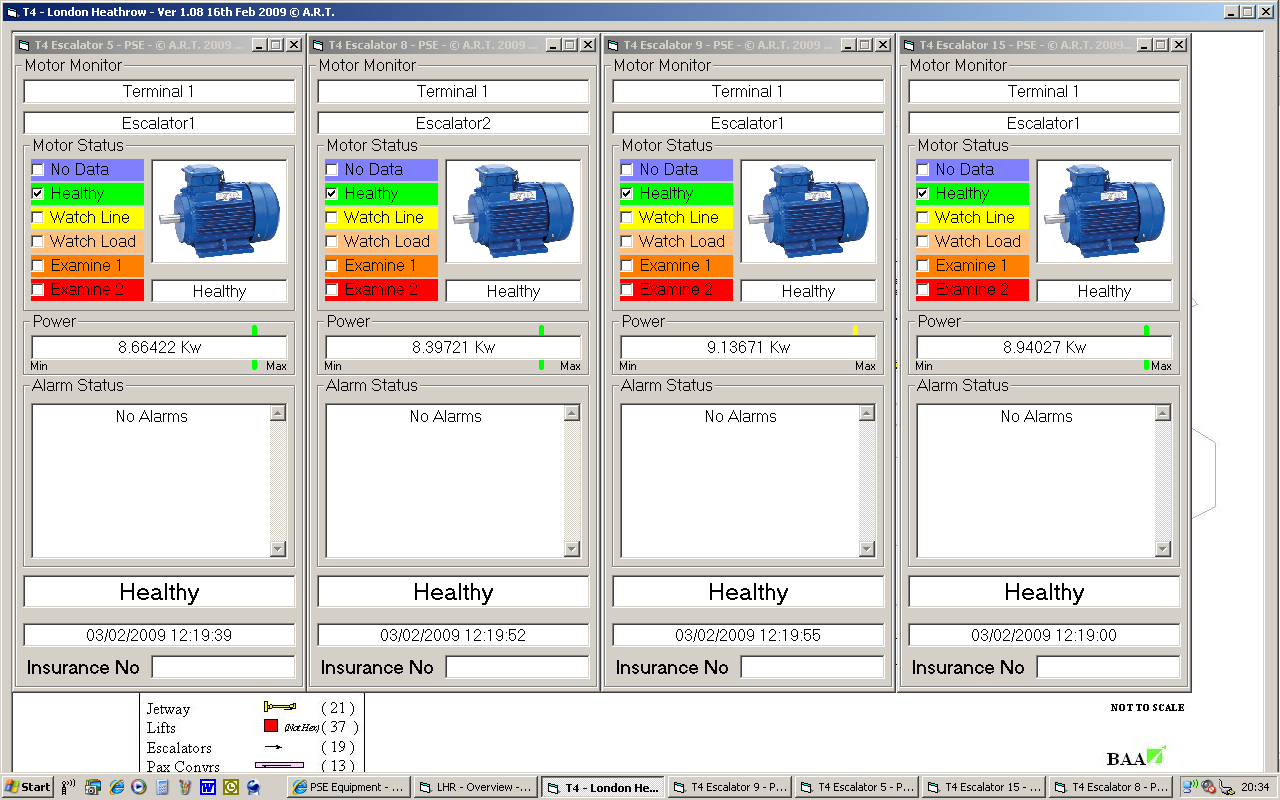Open the Windows Start menu
This screenshot has width=1280, height=800.
28,787
